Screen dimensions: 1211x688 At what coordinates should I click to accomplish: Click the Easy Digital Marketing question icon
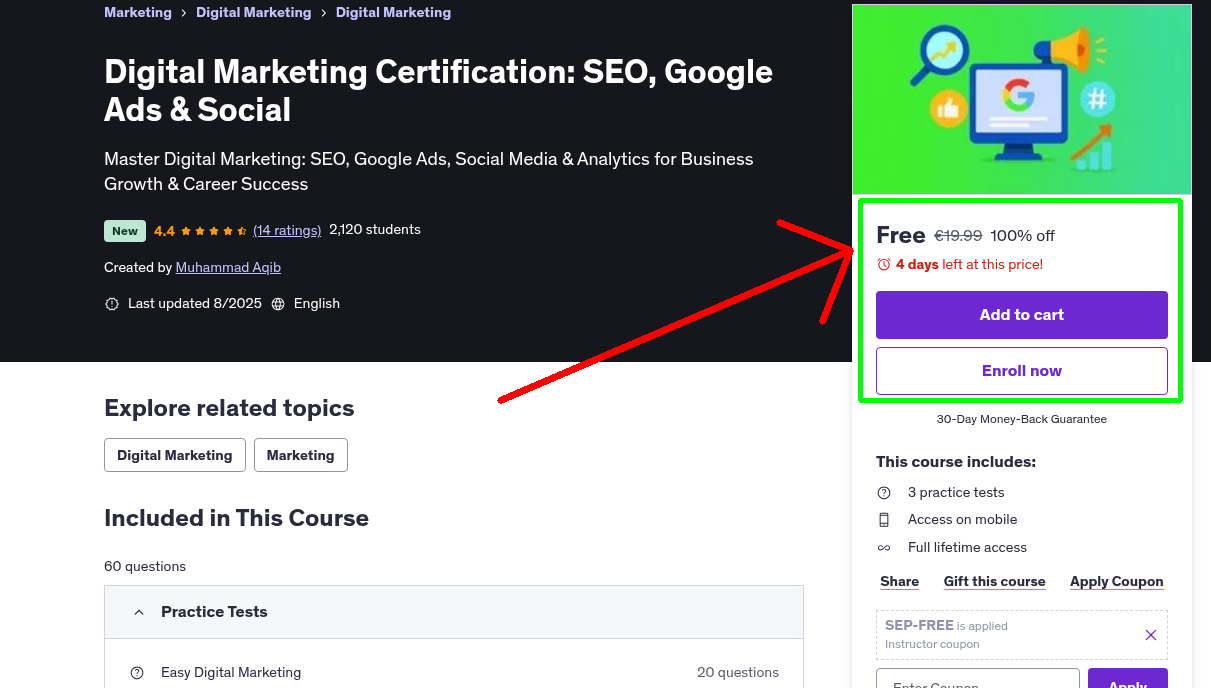pos(138,673)
